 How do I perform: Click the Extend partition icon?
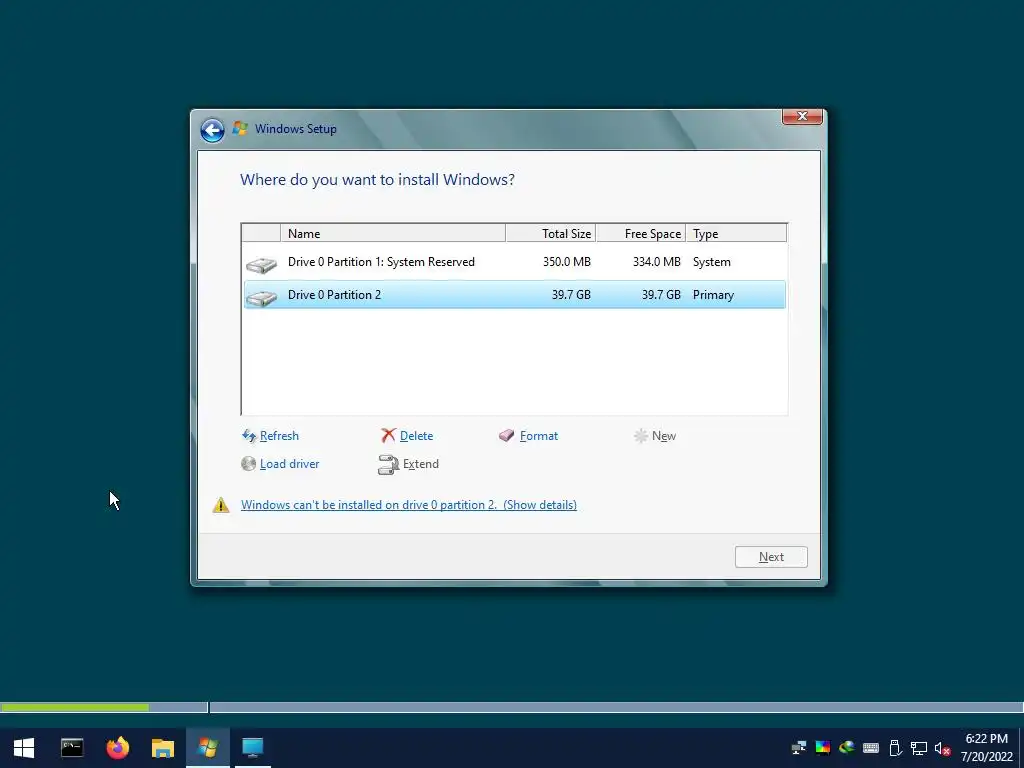point(388,464)
